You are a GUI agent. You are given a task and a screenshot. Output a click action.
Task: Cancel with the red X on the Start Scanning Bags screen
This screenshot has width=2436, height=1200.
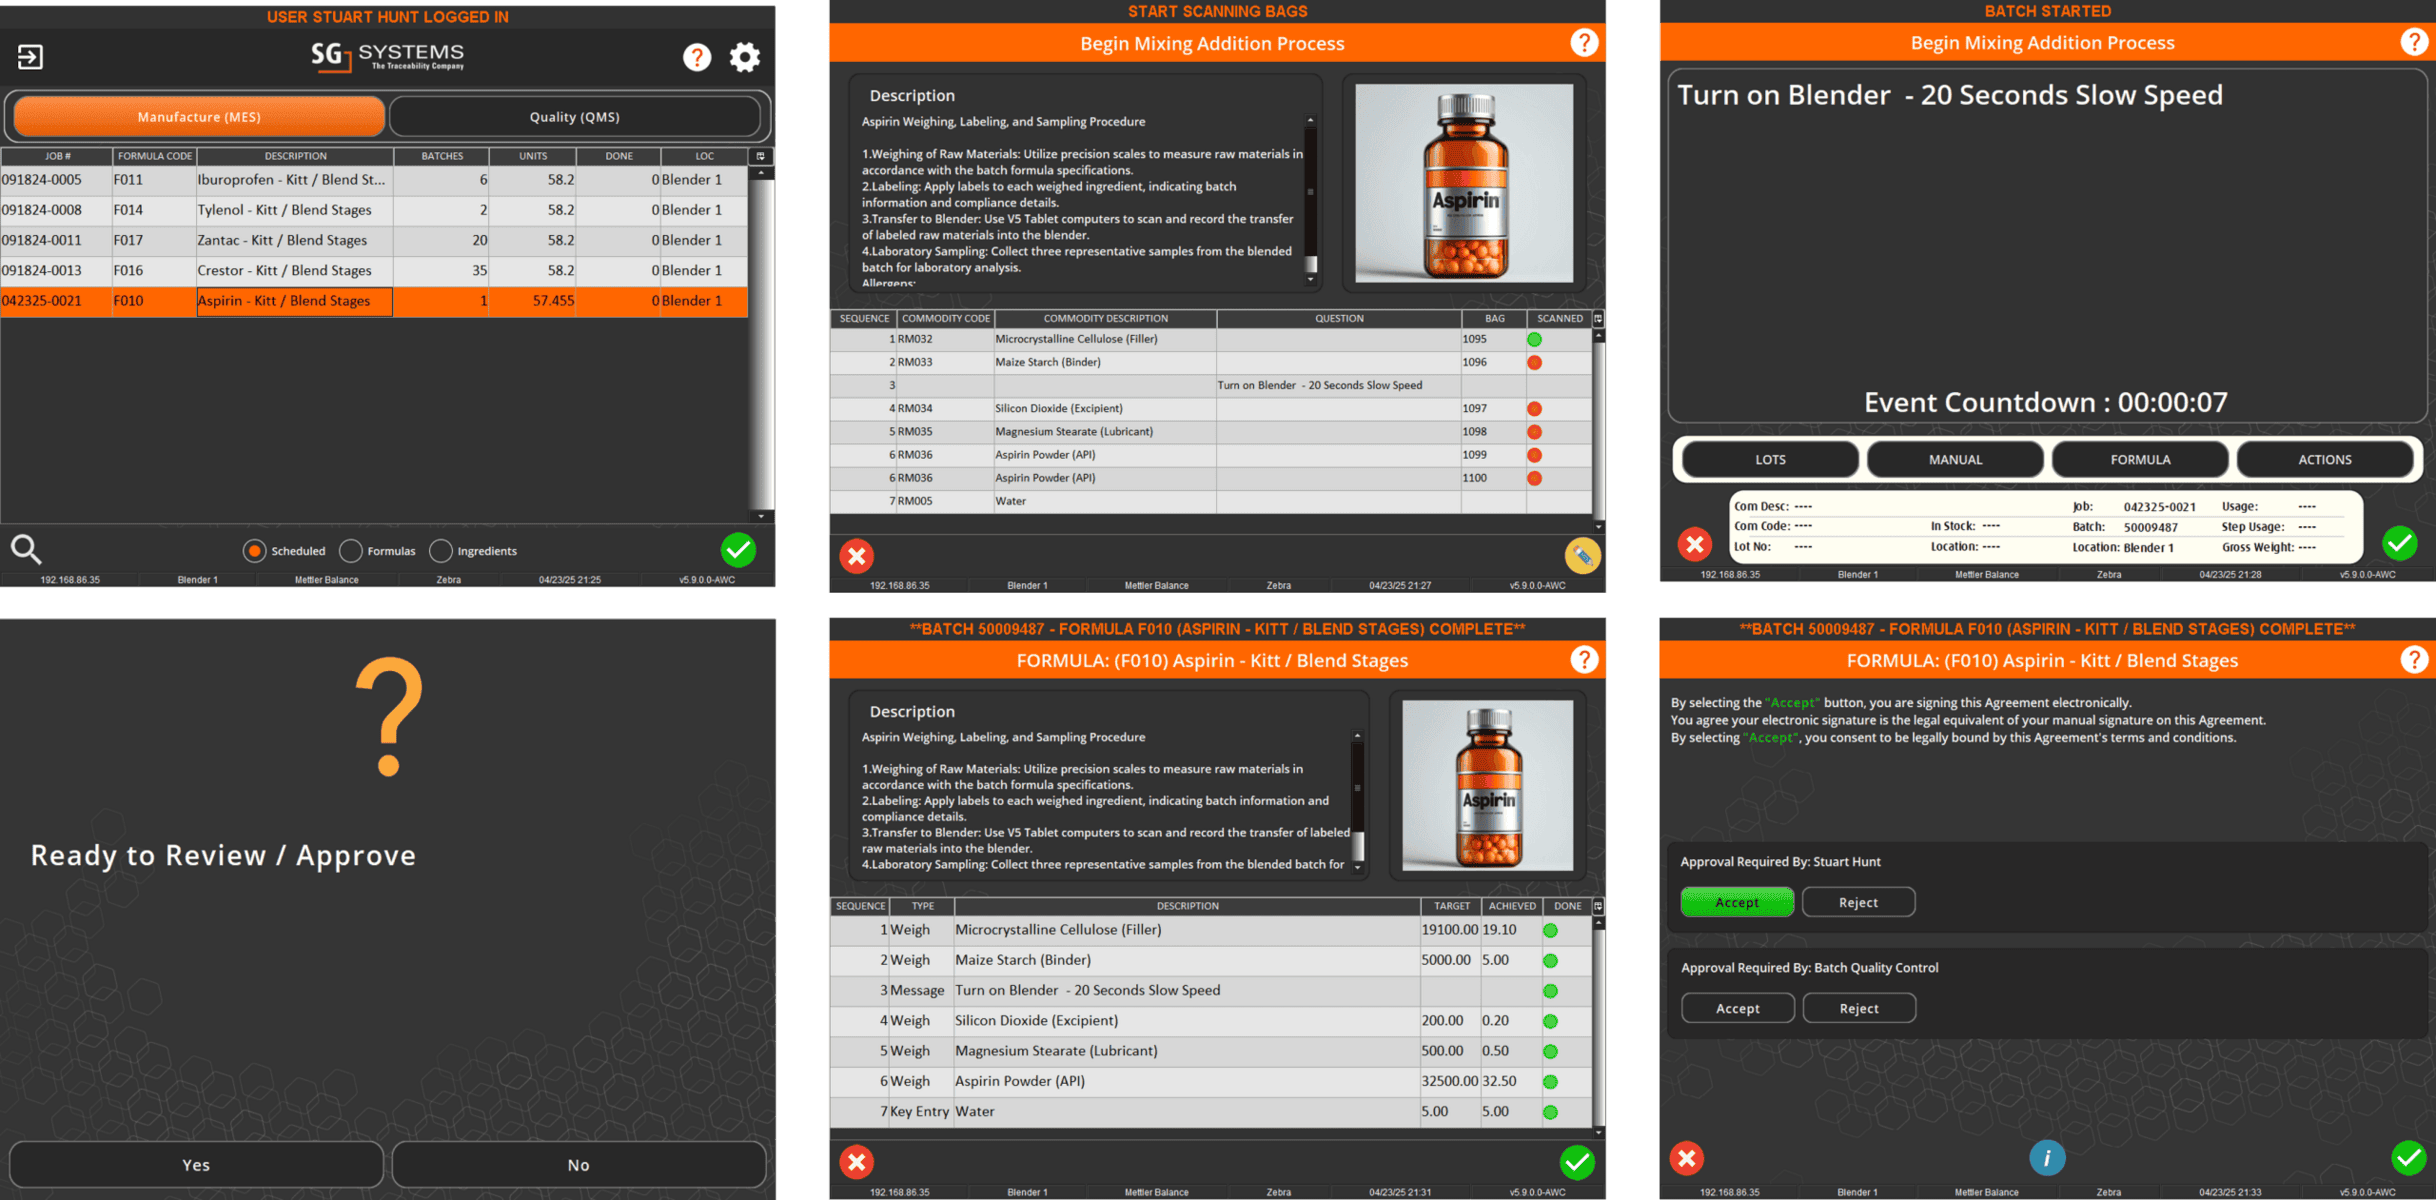point(856,556)
